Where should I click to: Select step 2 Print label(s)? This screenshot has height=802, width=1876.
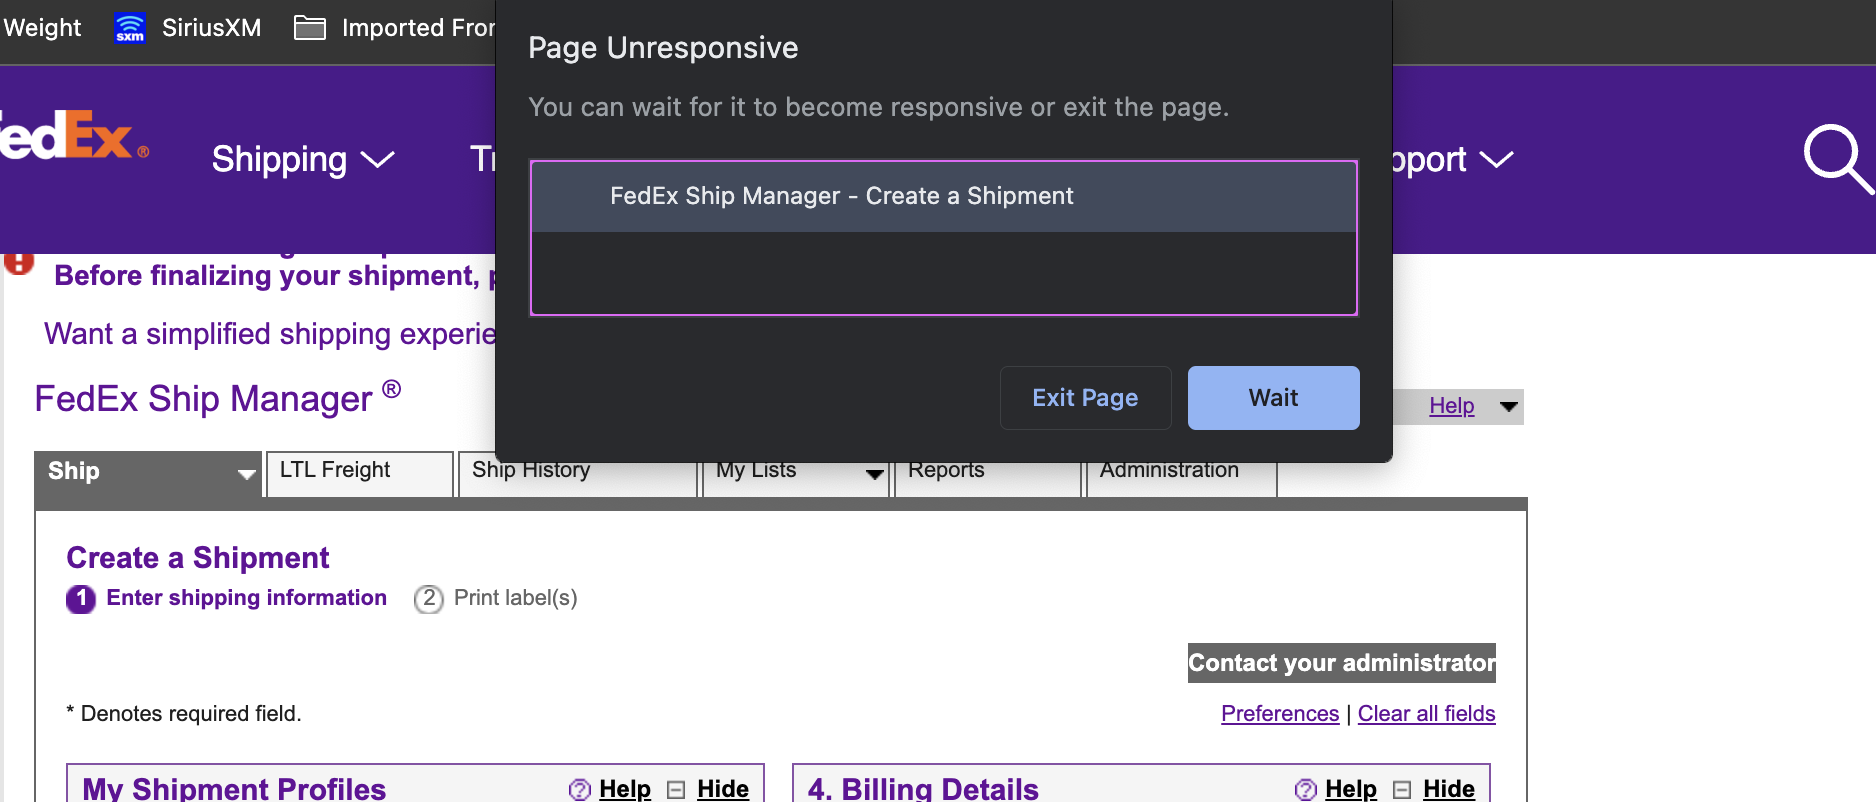tap(496, 598)
